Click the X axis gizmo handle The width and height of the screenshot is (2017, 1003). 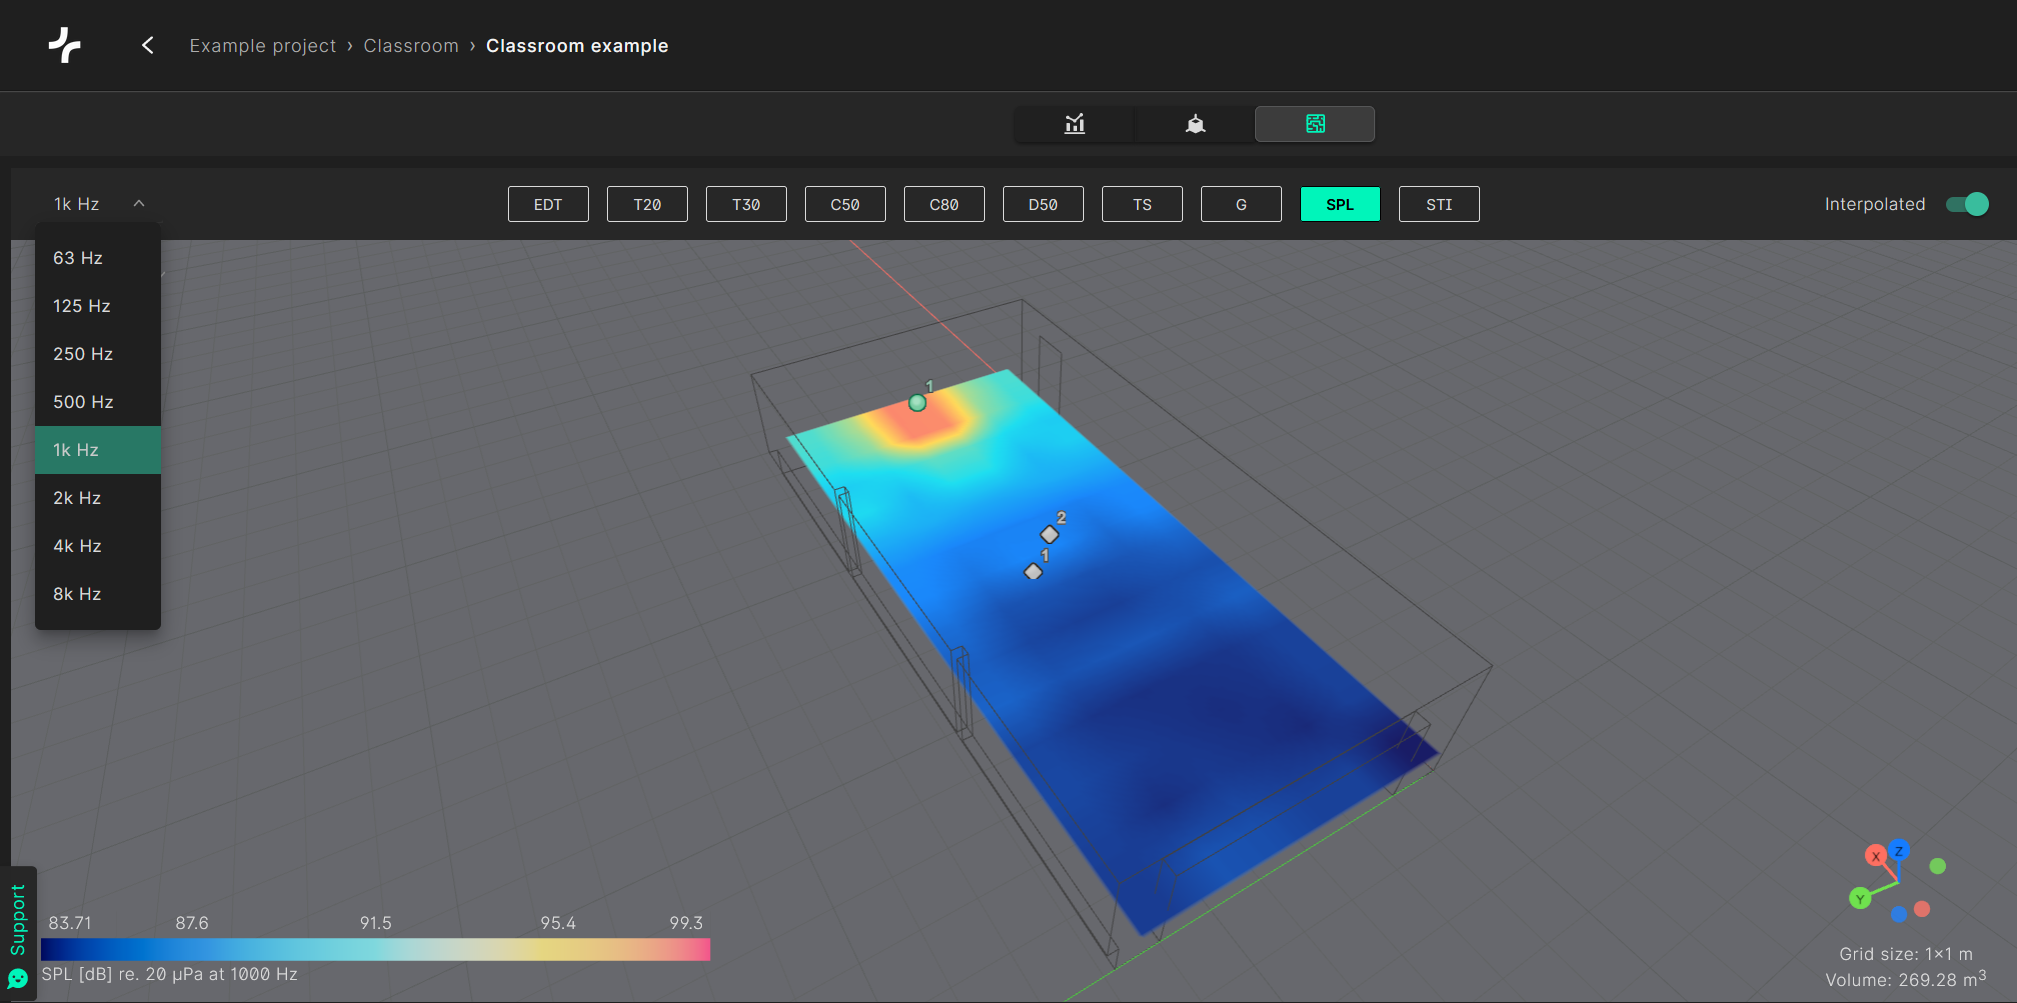pos(1875,856)
